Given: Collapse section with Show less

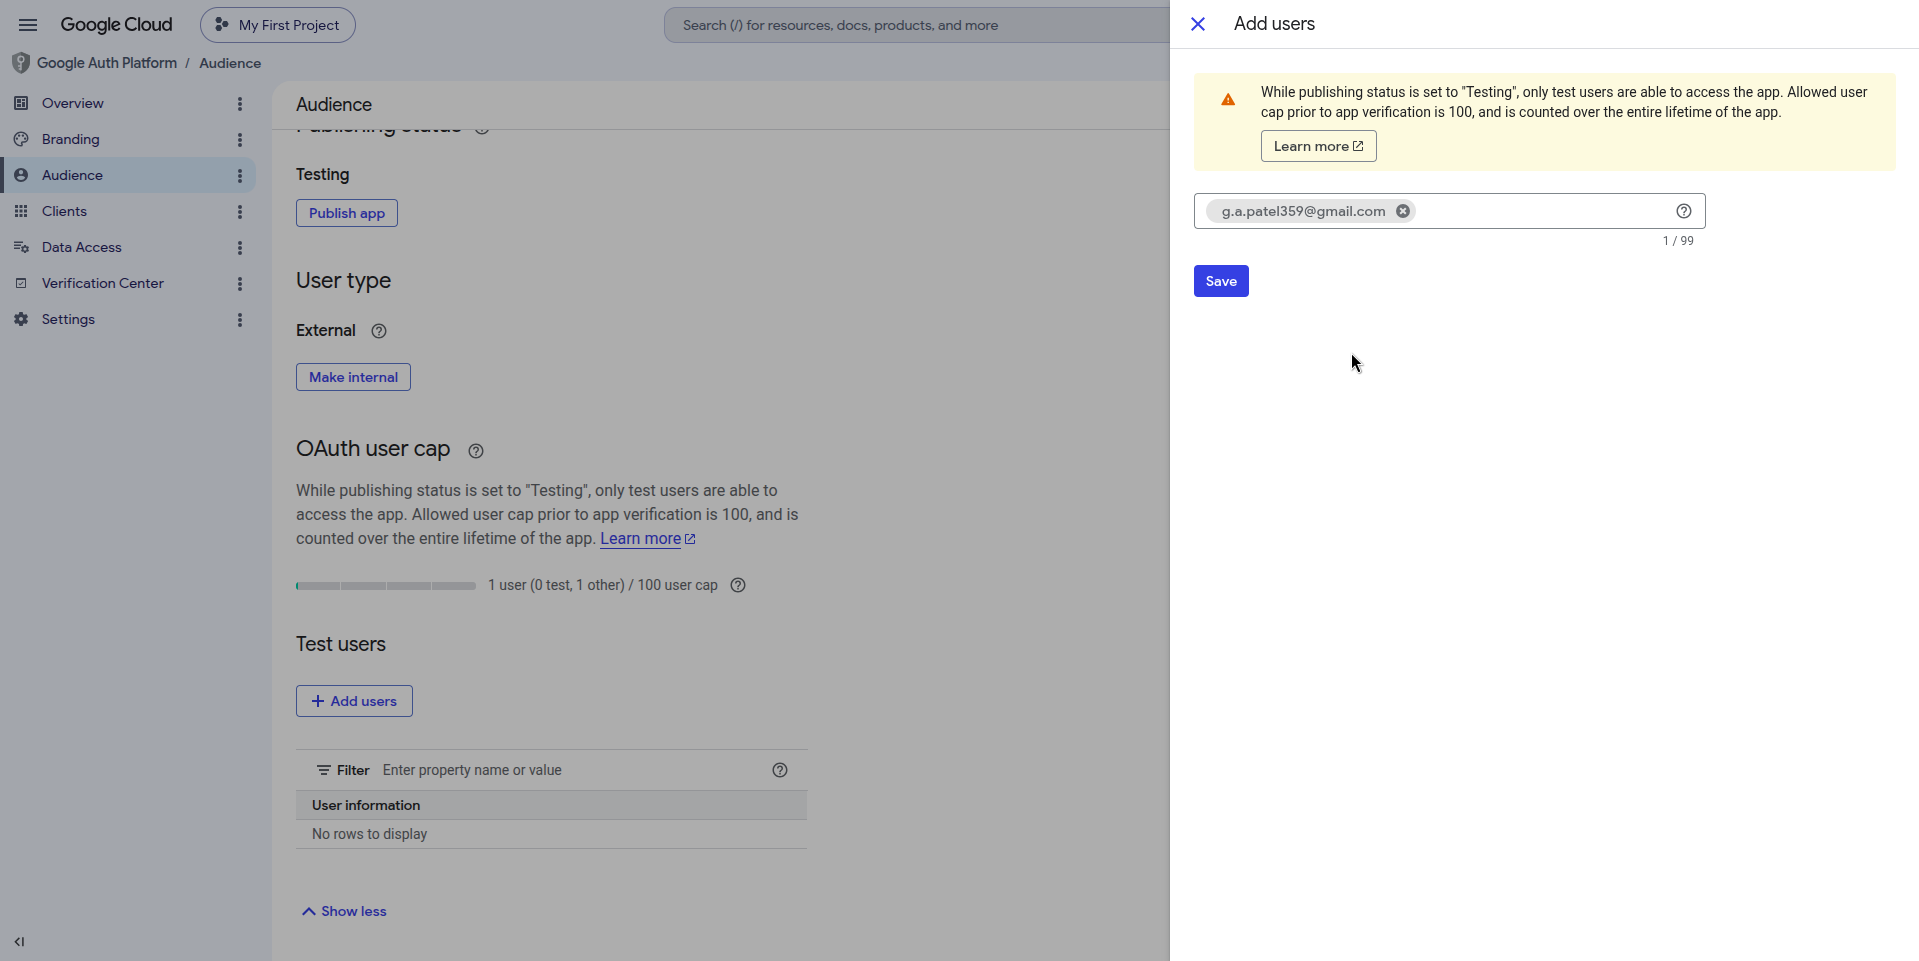Looking at the screenshot, I should (x=344, y=911).
